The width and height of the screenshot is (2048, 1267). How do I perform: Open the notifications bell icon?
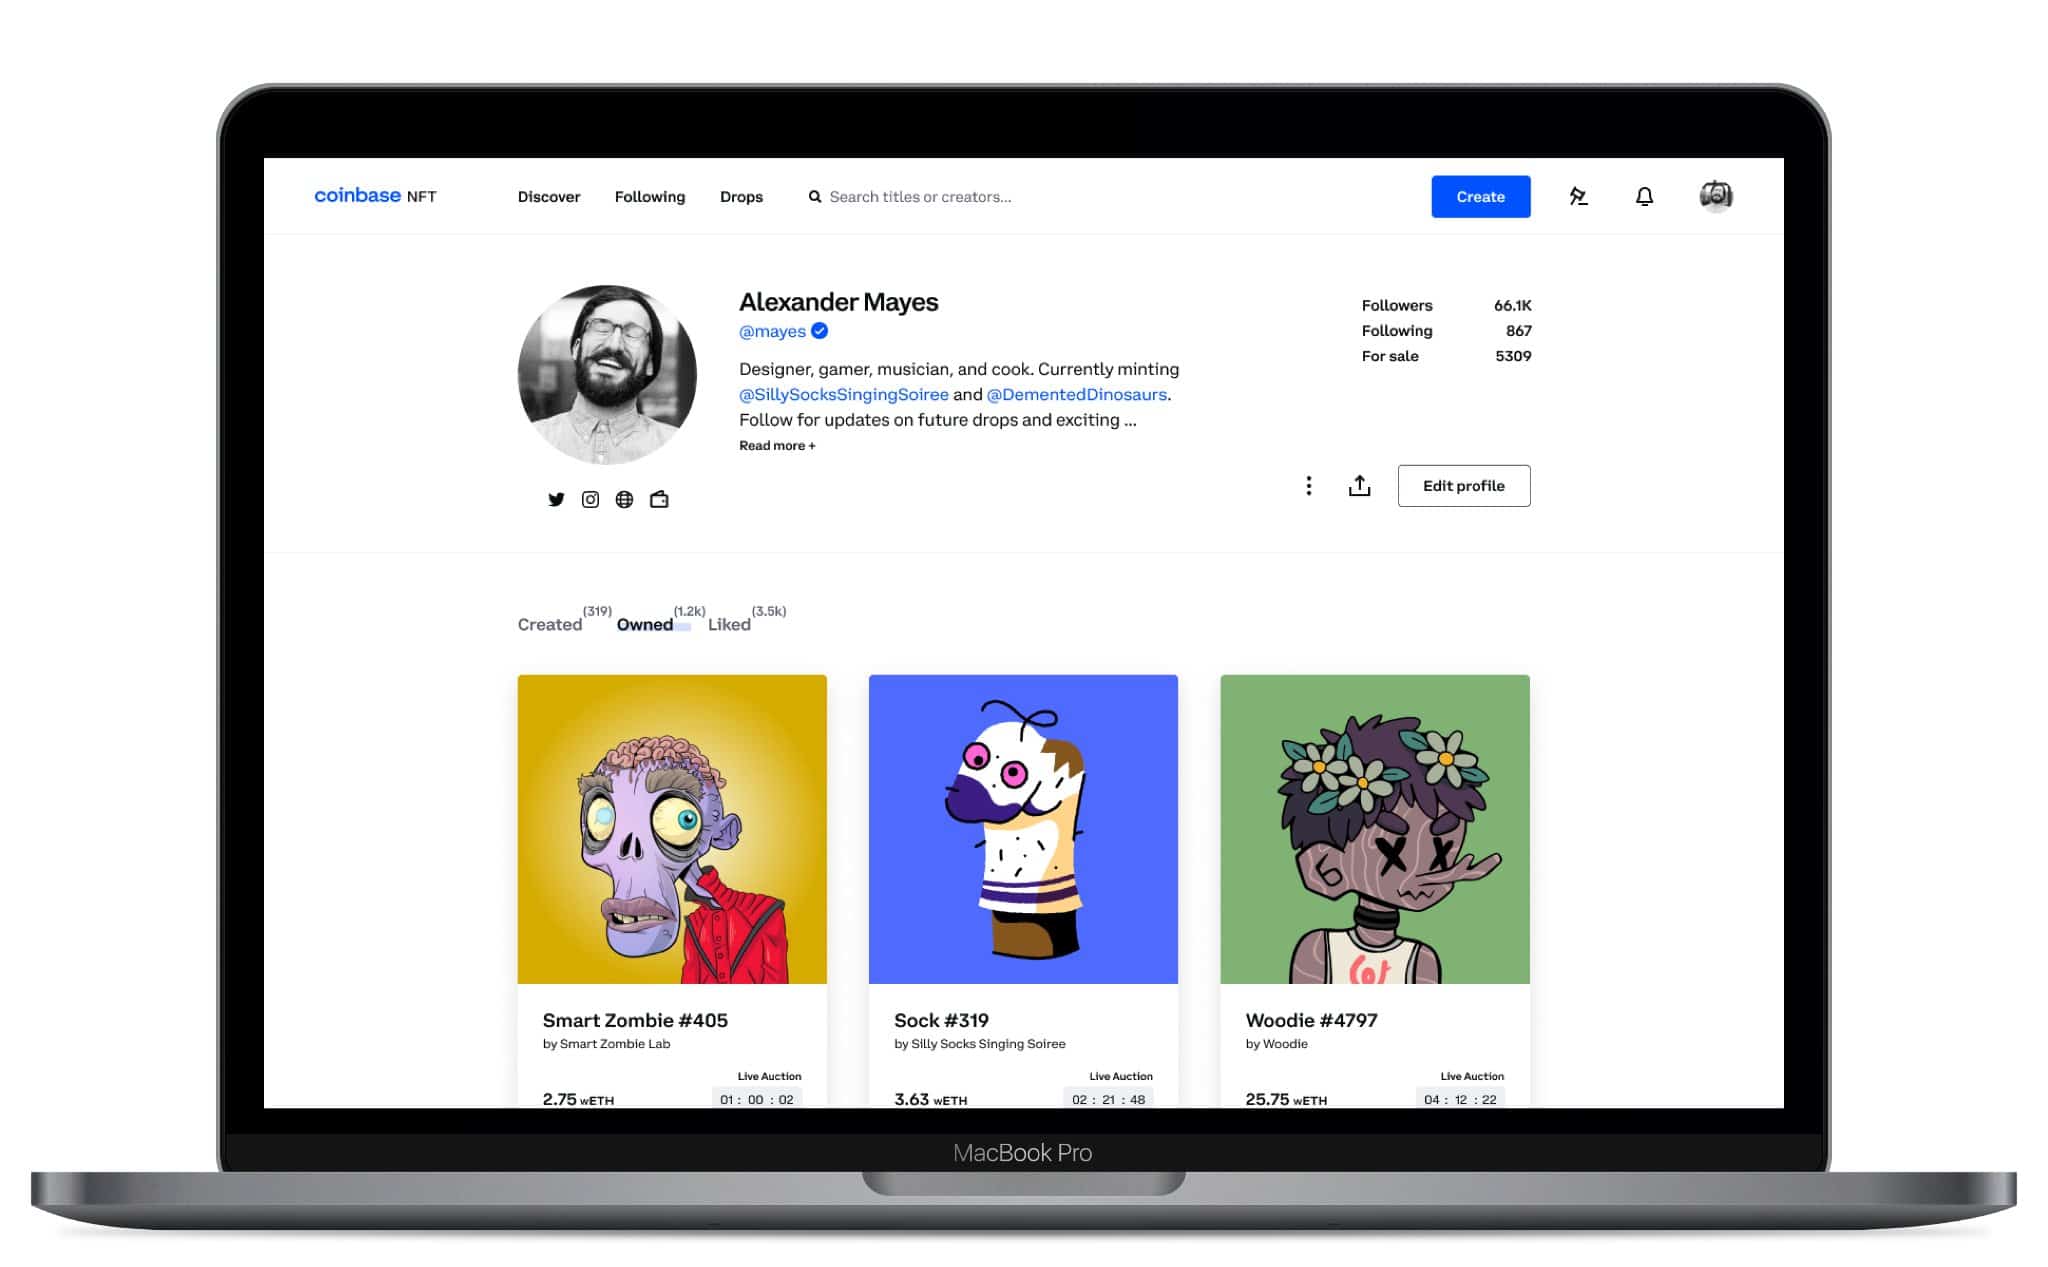(1644, 196)
